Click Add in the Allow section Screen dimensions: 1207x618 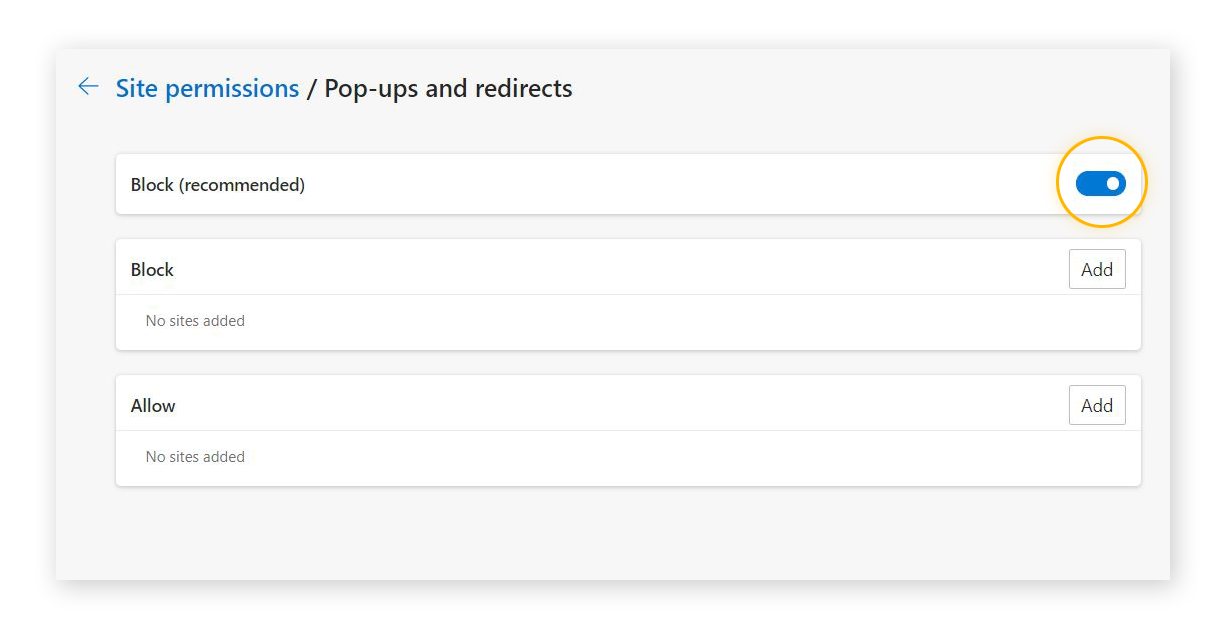[x=1097, y=405]
